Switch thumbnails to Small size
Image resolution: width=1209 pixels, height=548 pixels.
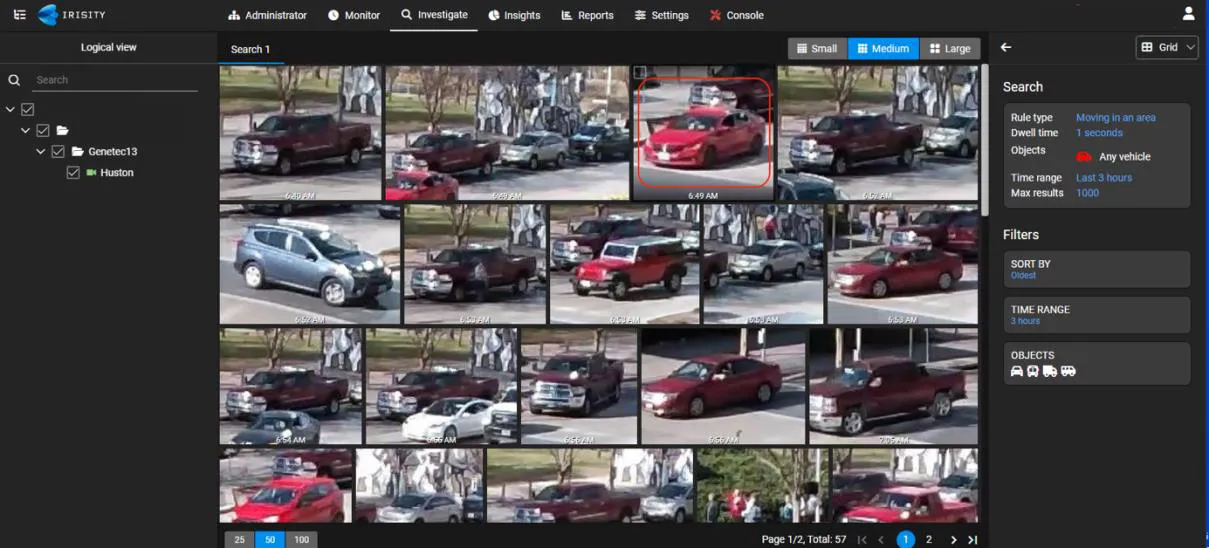817,48
